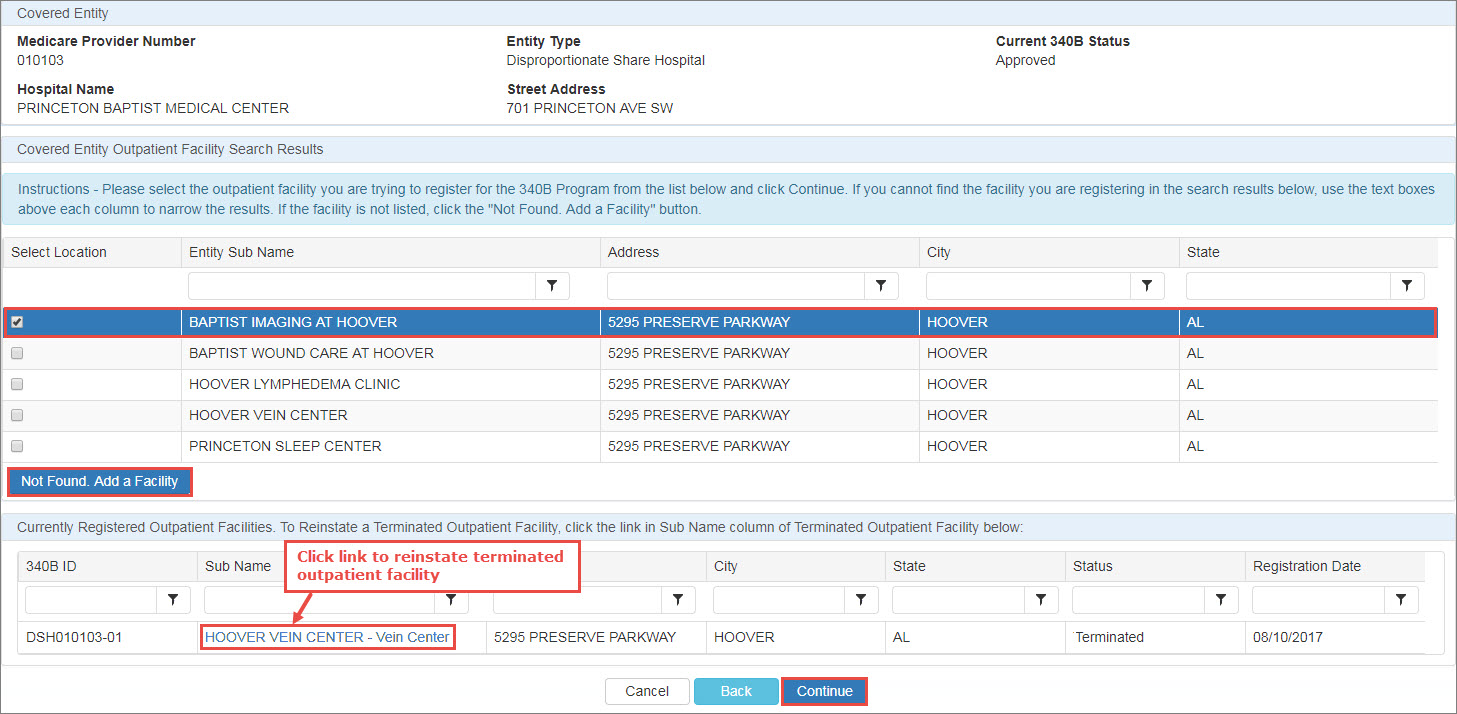Uncheck the BAPTIST IMAGING AT HOOVER checkbox

click(17, 322)
